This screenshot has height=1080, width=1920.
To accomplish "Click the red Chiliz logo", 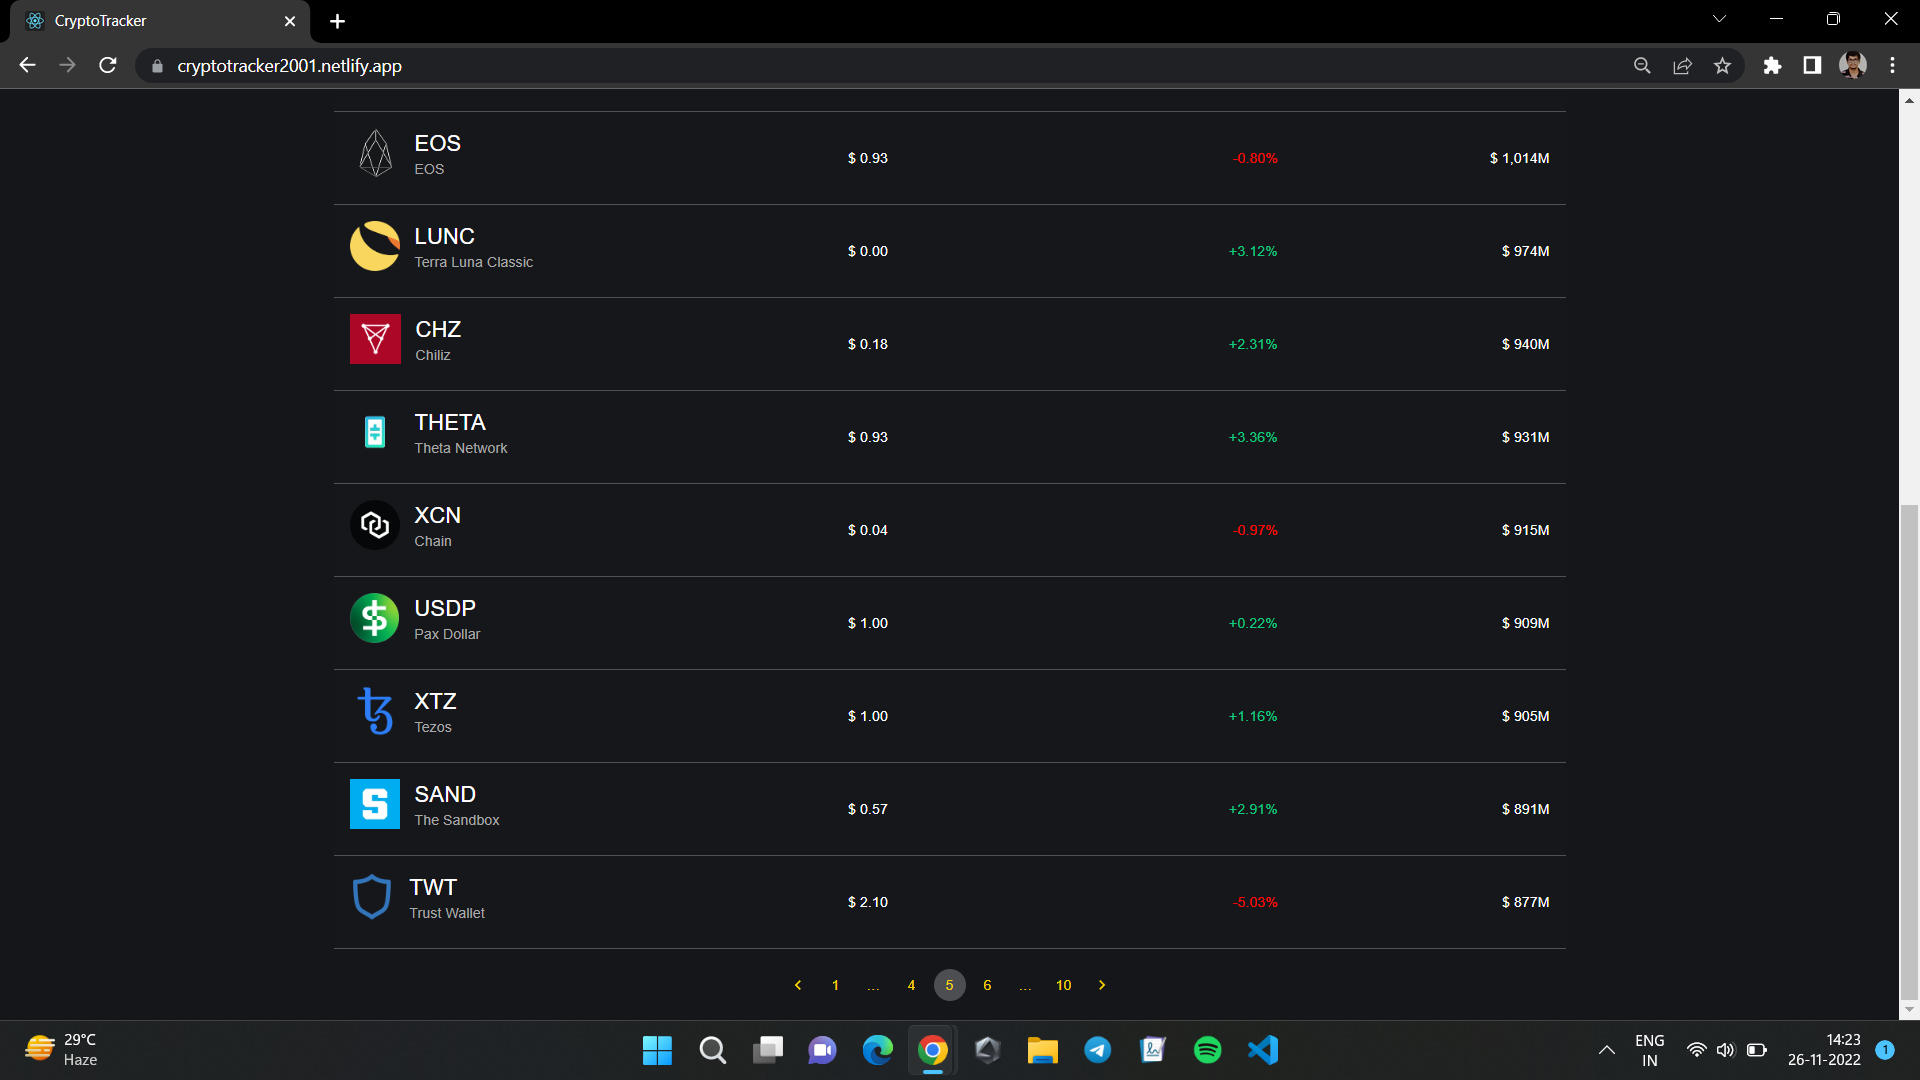I will tap(375, 339).
